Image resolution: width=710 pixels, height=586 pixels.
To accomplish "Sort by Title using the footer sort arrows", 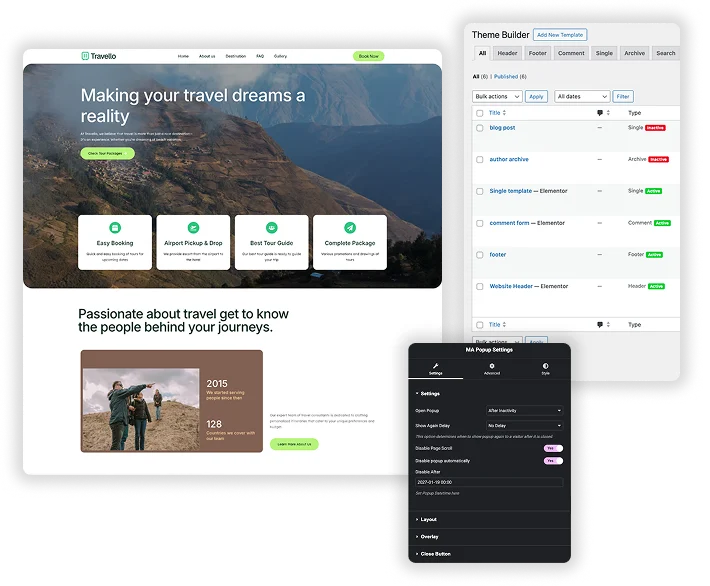I will coord(504,325).
